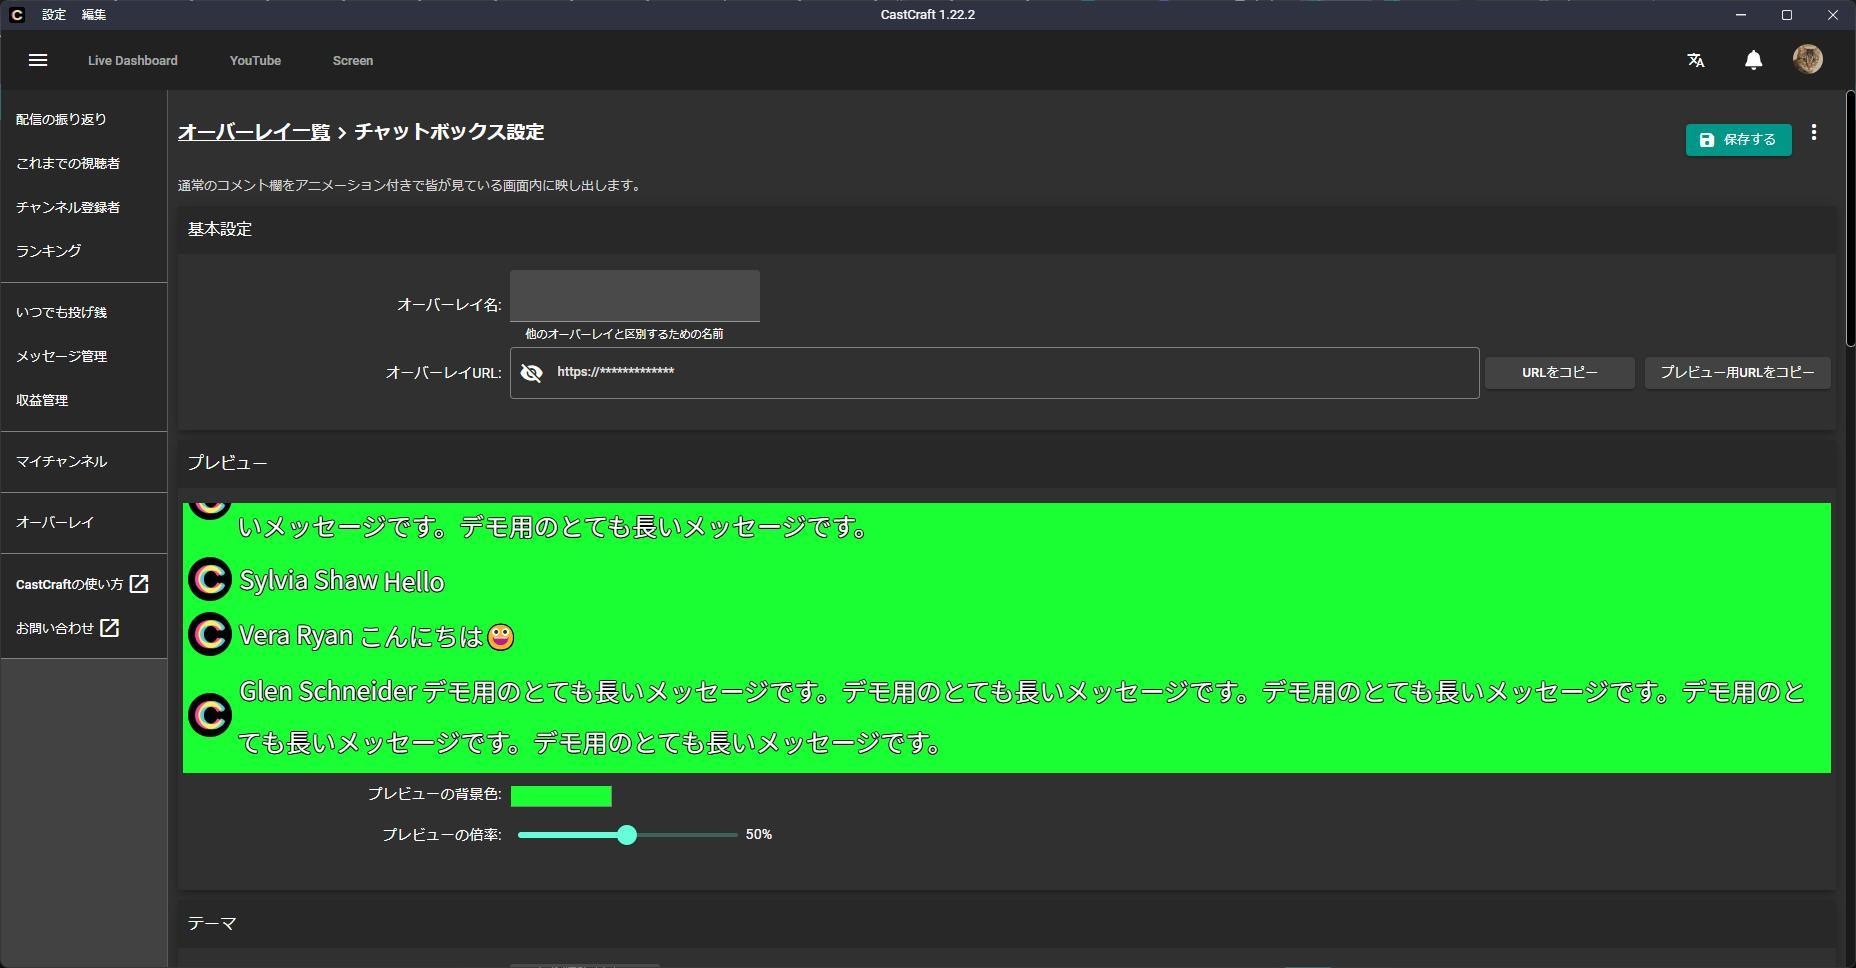Screen dimensions: 1856x968
Task: Open CastCraftの使い方 external link
Action: (82, 584)
